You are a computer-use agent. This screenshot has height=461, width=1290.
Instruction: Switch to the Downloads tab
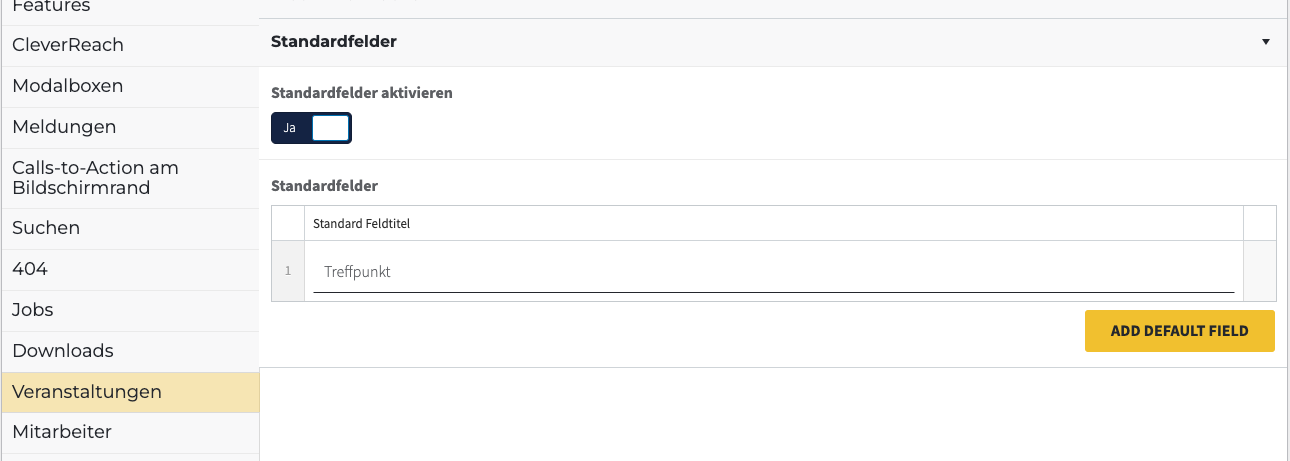[63, 351]
